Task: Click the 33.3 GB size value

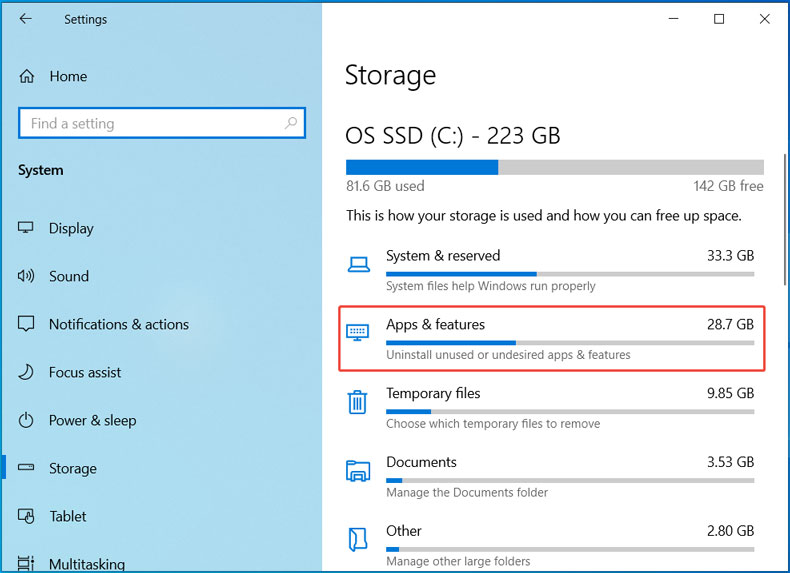Action: (x=731, y=256)
